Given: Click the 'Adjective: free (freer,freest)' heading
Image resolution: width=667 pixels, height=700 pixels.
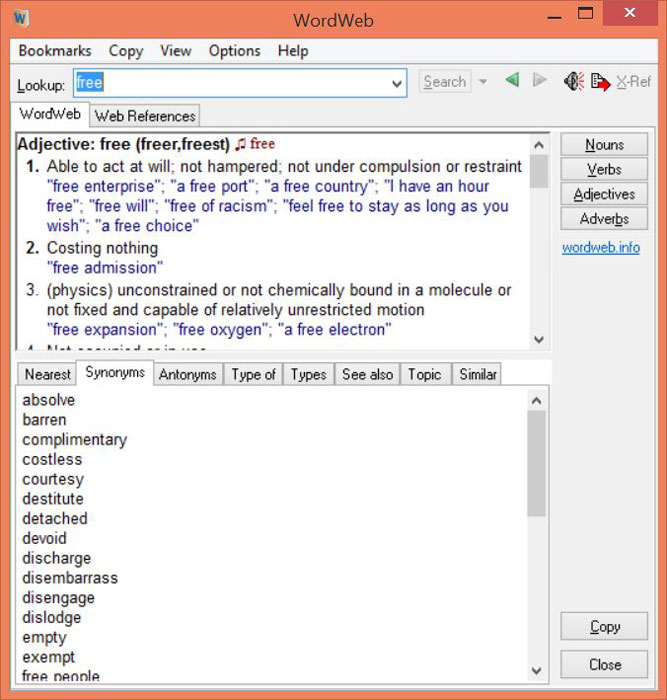Looking at the screenshot, I should click(124, 144).
